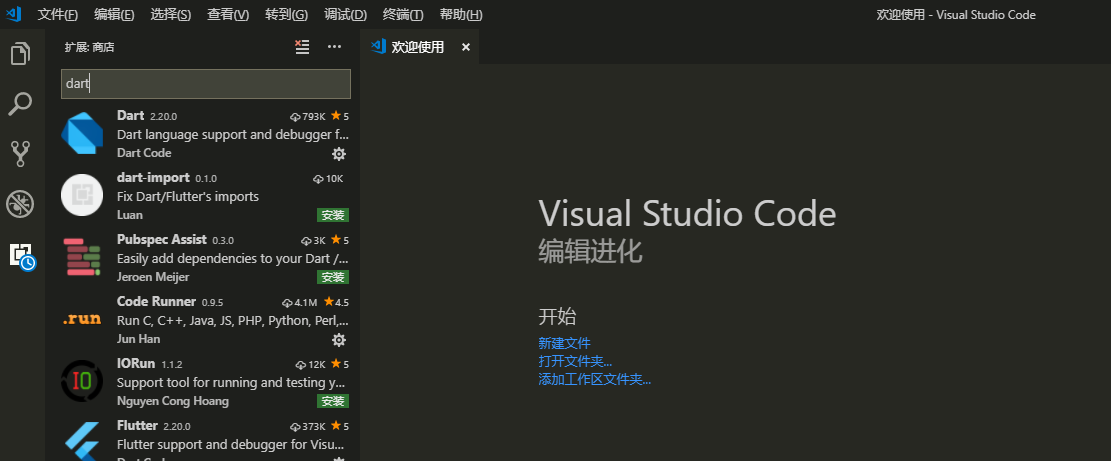Select the Pubspec Assist extension title
The height and width of the screenshot is (461, 1111).
162,239
